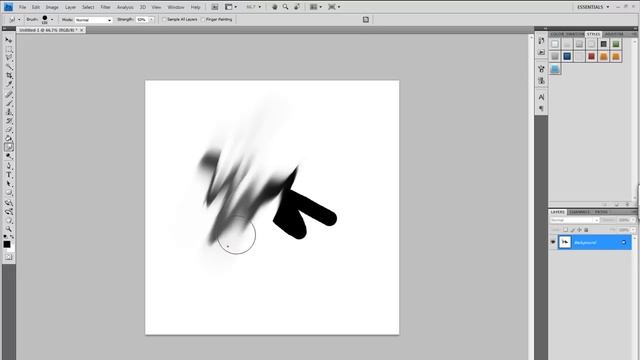Viewport: 640px width, 360px height.
Task: Open the Screen Mode dropdown
Action: tap(334, 7)
